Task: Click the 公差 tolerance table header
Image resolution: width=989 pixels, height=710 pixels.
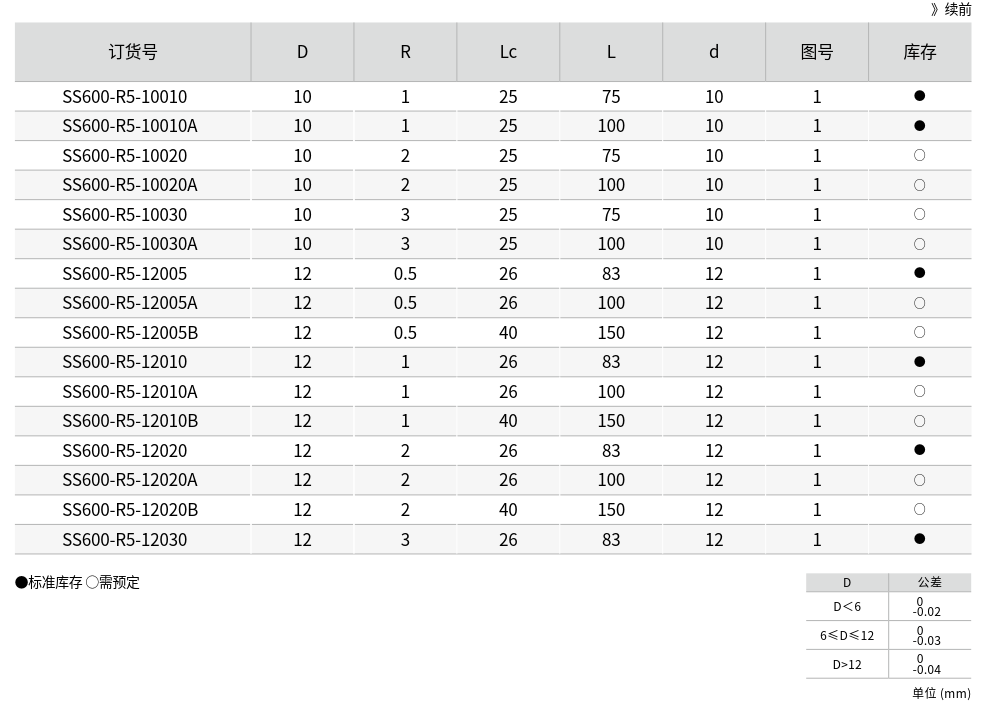Action: (929, 582)
